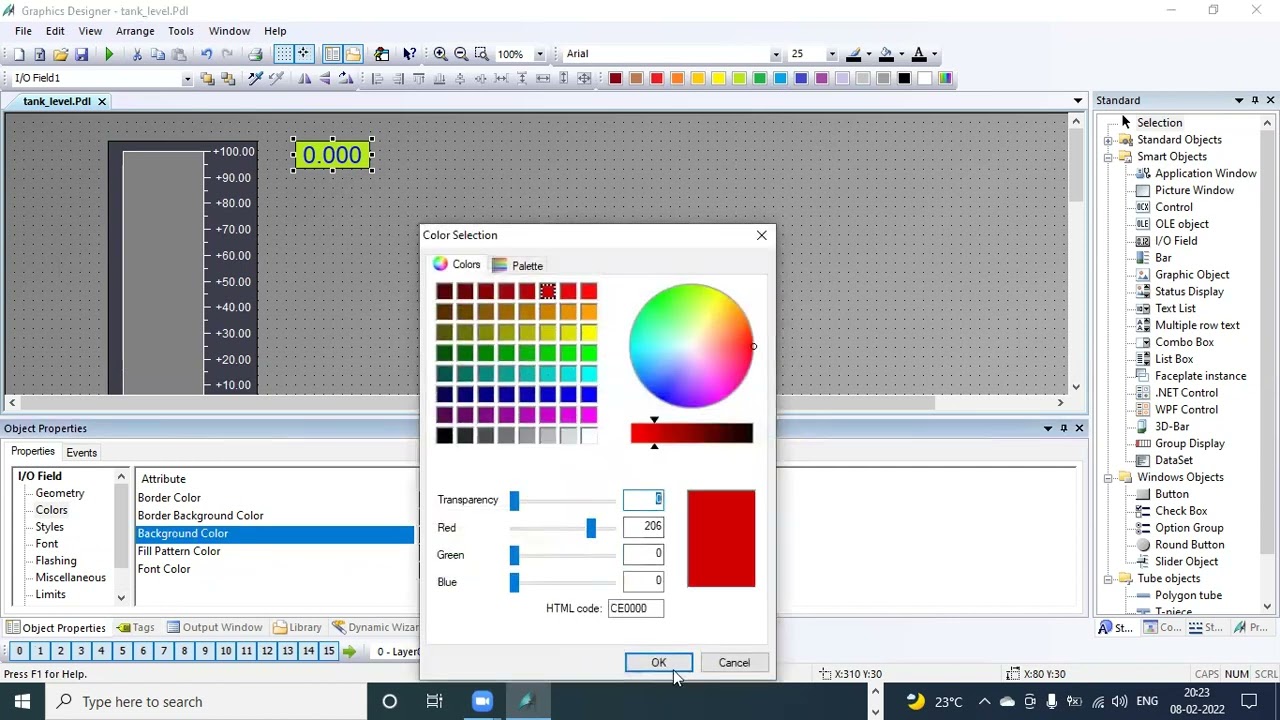
Task: Toggle the grid display toolbar button
Action: (x=284, y=54)
